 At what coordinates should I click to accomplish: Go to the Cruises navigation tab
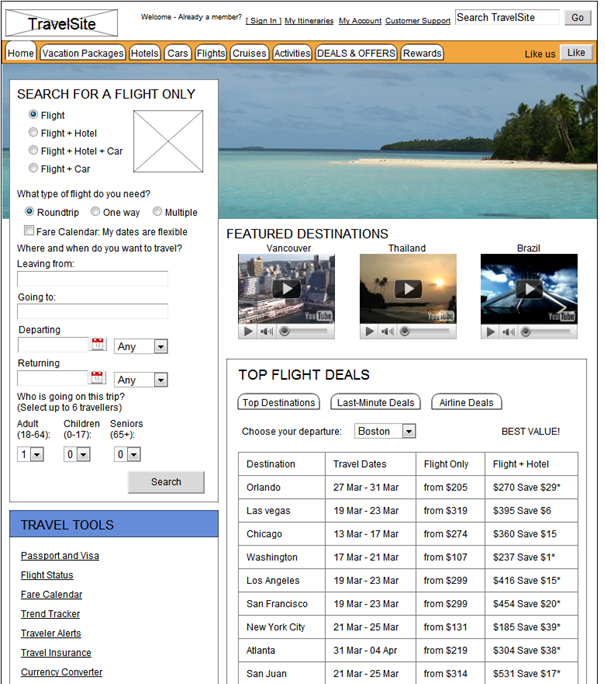[x=249, y=53]
